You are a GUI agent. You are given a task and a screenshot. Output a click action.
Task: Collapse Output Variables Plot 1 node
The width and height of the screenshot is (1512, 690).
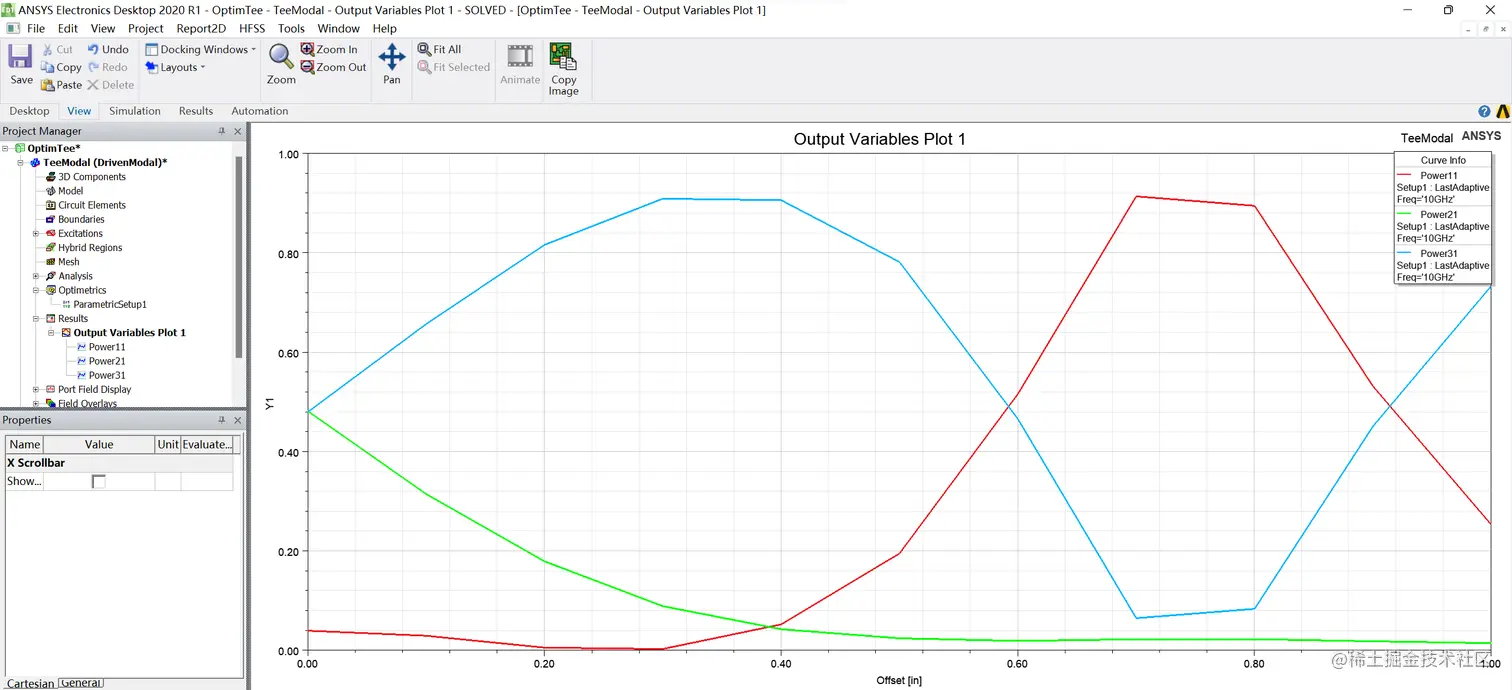click(x=51, y=332)
